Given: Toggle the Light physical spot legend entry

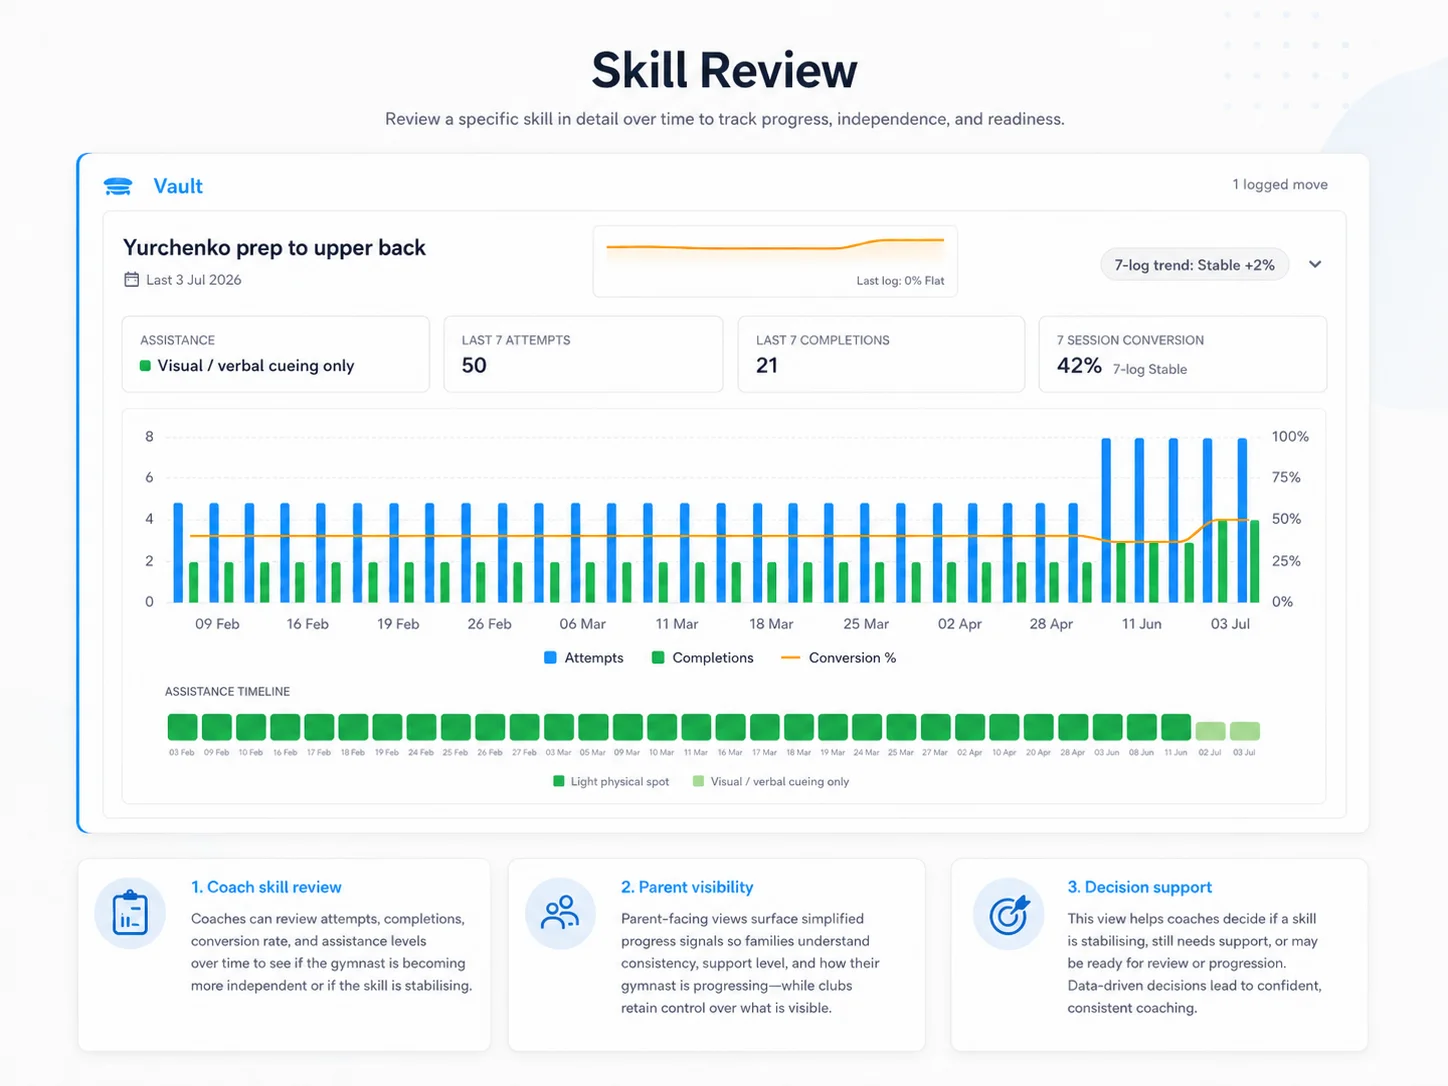Looking at the screenshot, I should click(611, 782).
